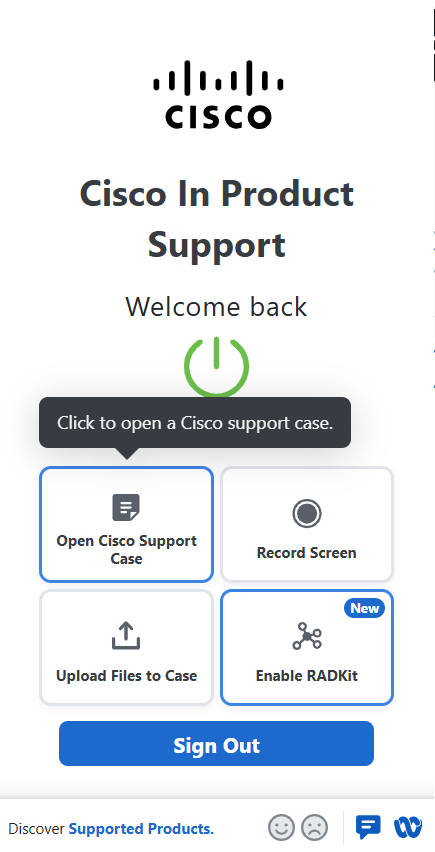Image resolution: width=435 pixels, height=852 pixels.
Task: Click the RADKit network node icon
Action: point(307,636)
